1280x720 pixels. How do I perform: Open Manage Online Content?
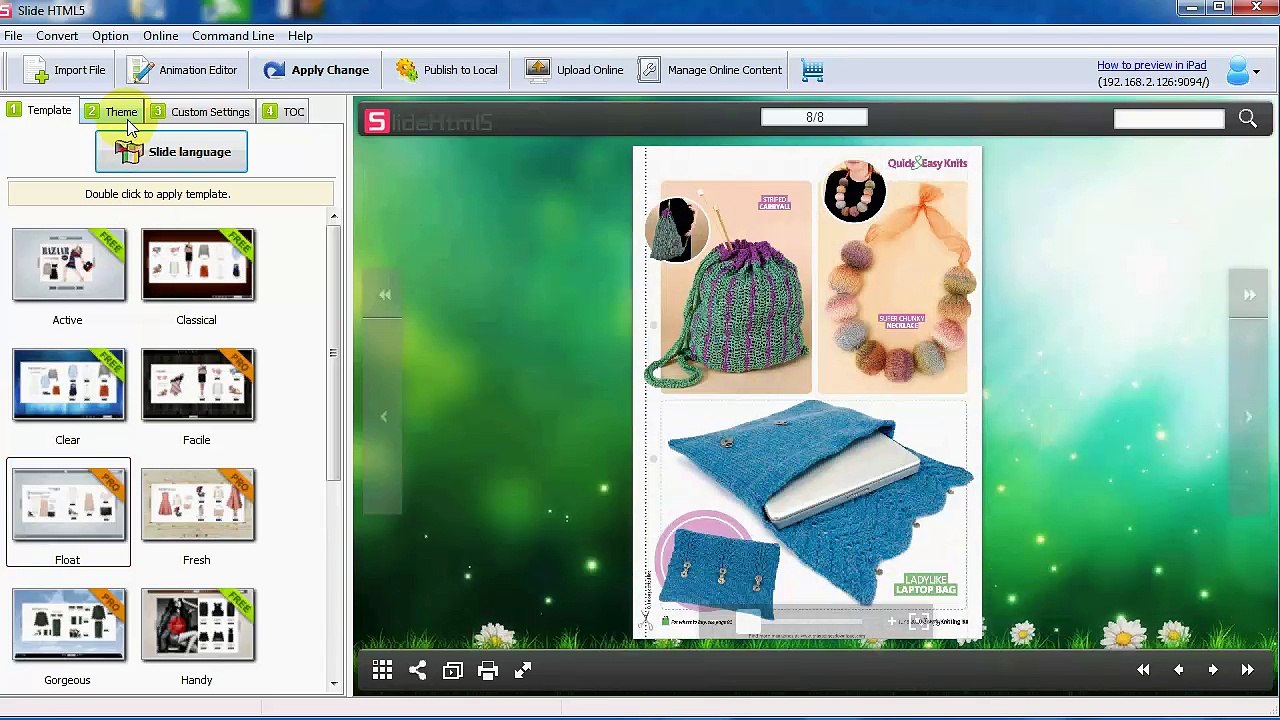710,70
